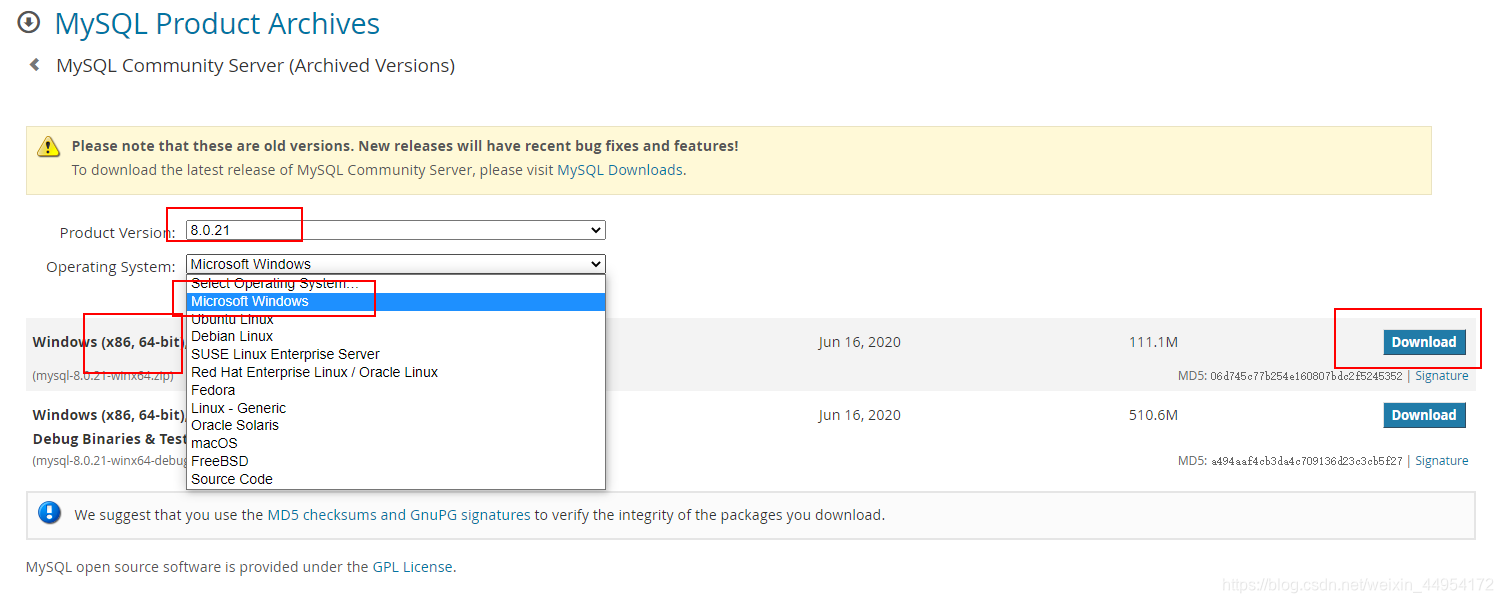Click the MySQL Product Archives heading
Viewport: 1503px width, 603px height.
tap(217, 23)
